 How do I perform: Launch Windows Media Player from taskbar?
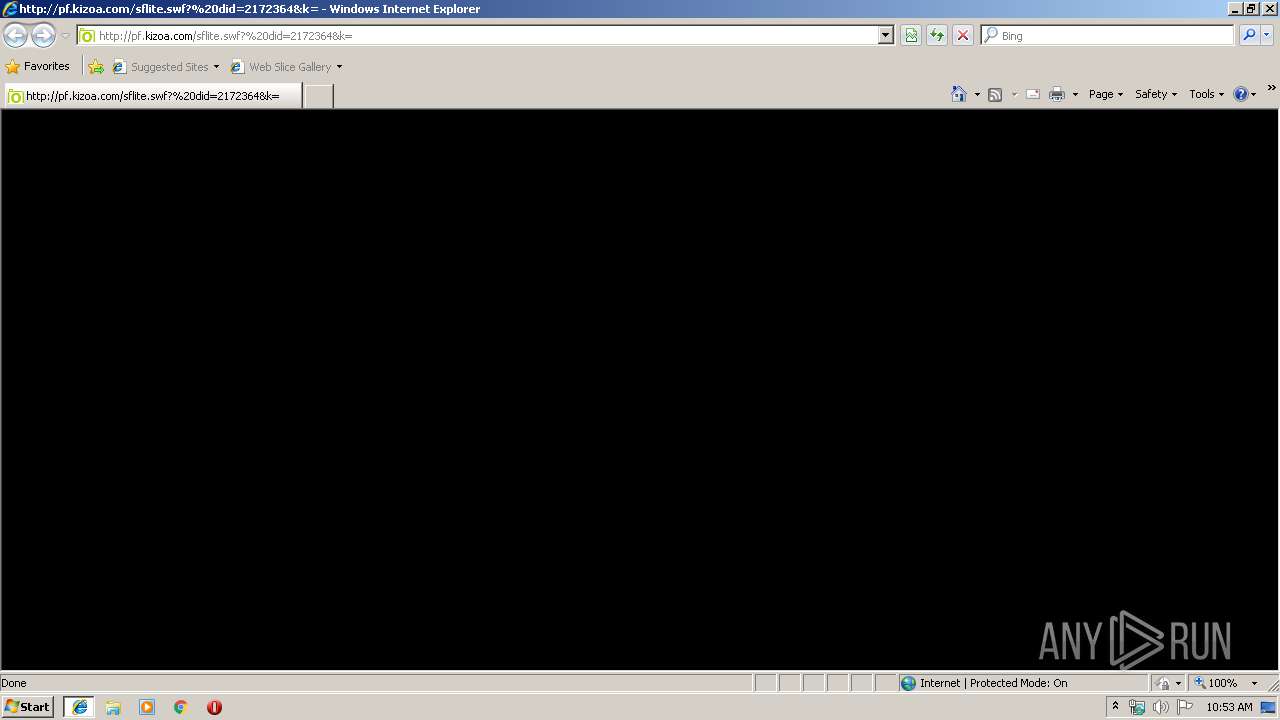[x=147, y=707]
